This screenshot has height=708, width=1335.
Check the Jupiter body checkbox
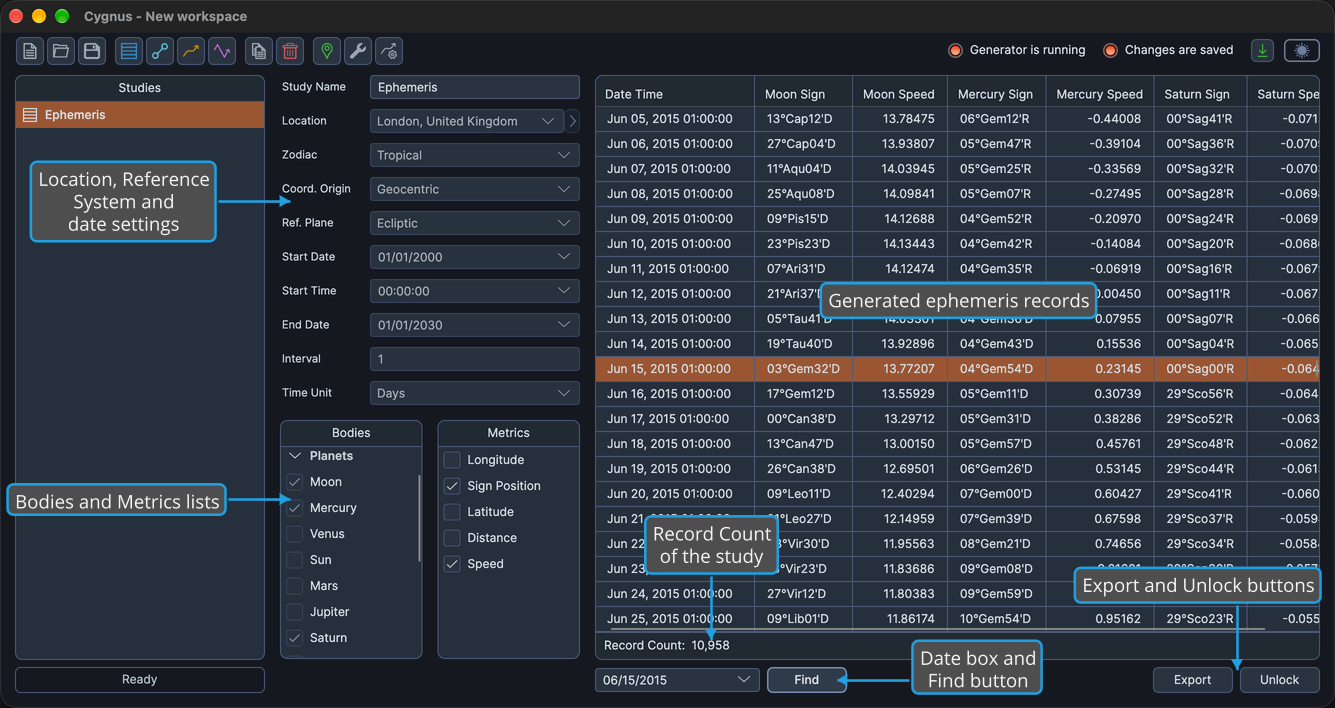(295, 612)
